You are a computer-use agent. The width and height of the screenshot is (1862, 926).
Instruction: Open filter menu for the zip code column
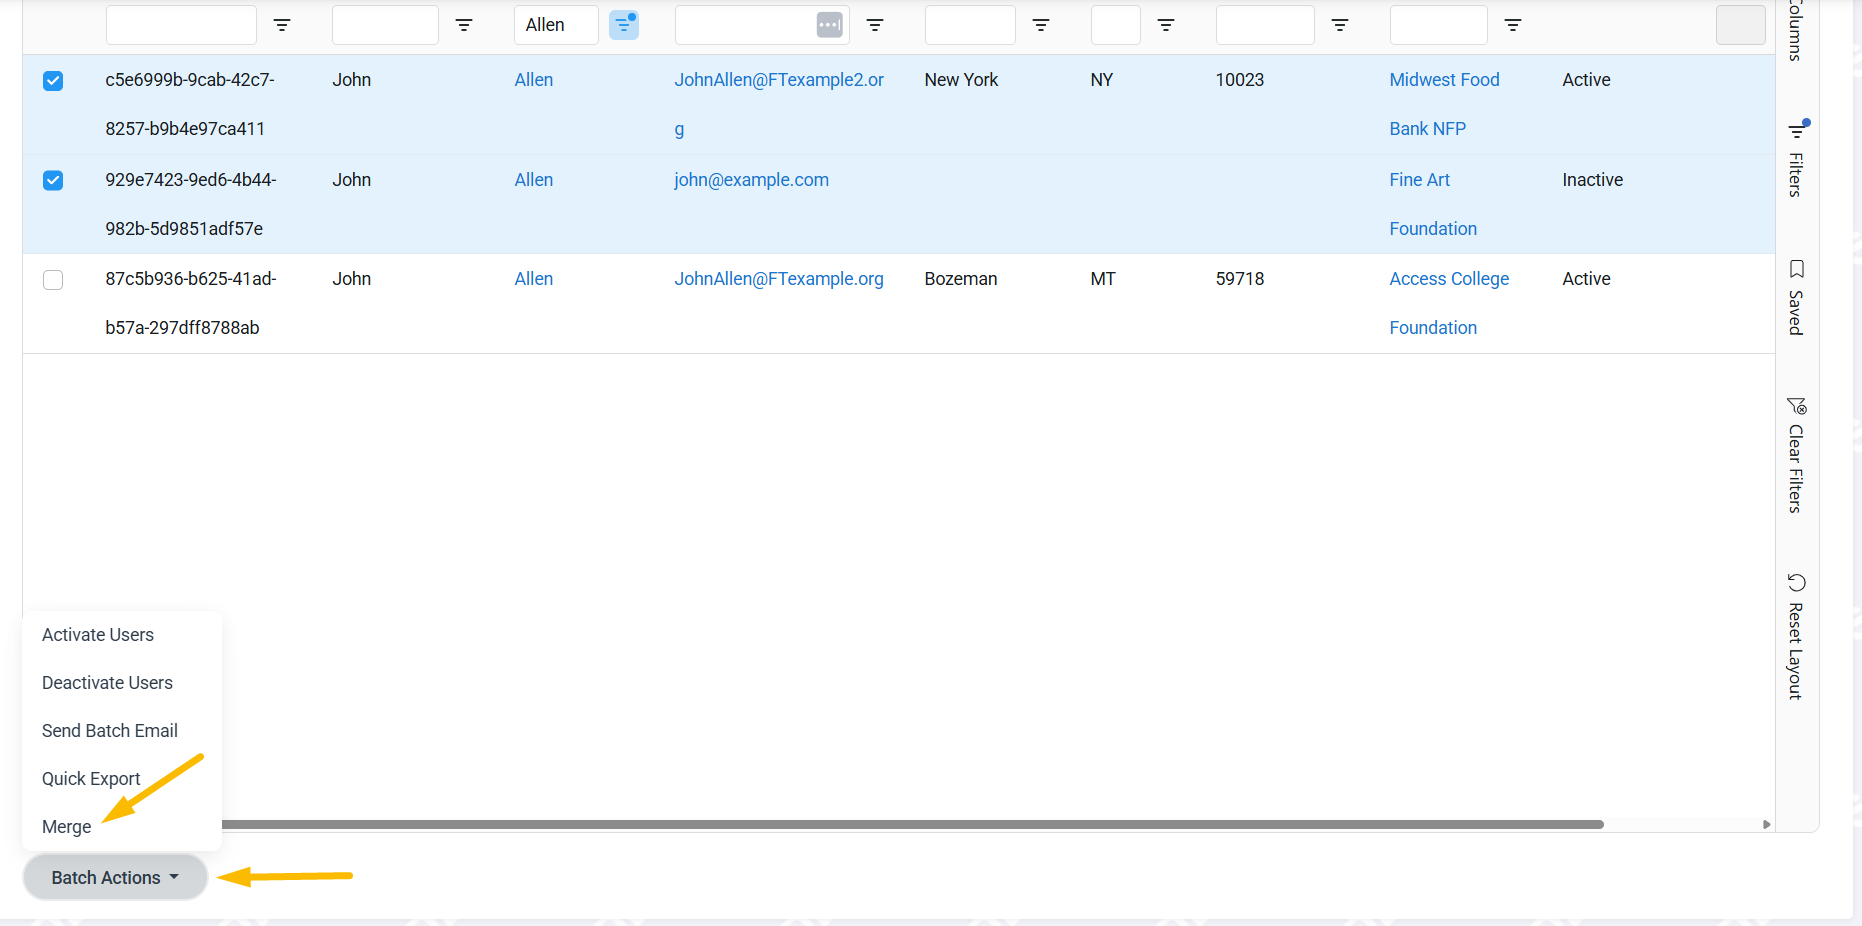coord(1340,25)
